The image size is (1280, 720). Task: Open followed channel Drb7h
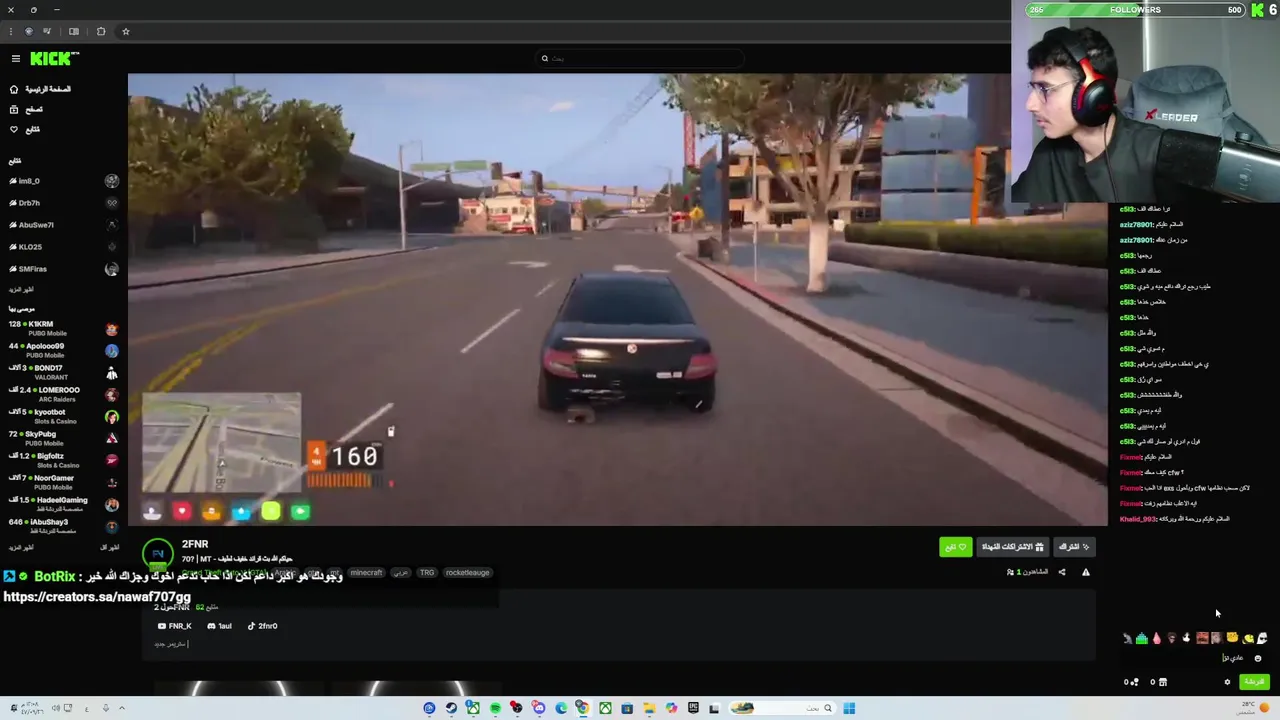(64, 203)
